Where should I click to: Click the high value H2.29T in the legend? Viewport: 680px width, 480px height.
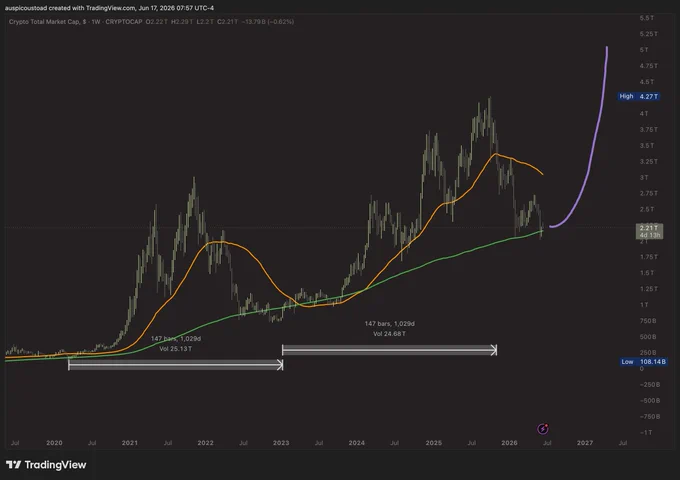pos(182,21)
